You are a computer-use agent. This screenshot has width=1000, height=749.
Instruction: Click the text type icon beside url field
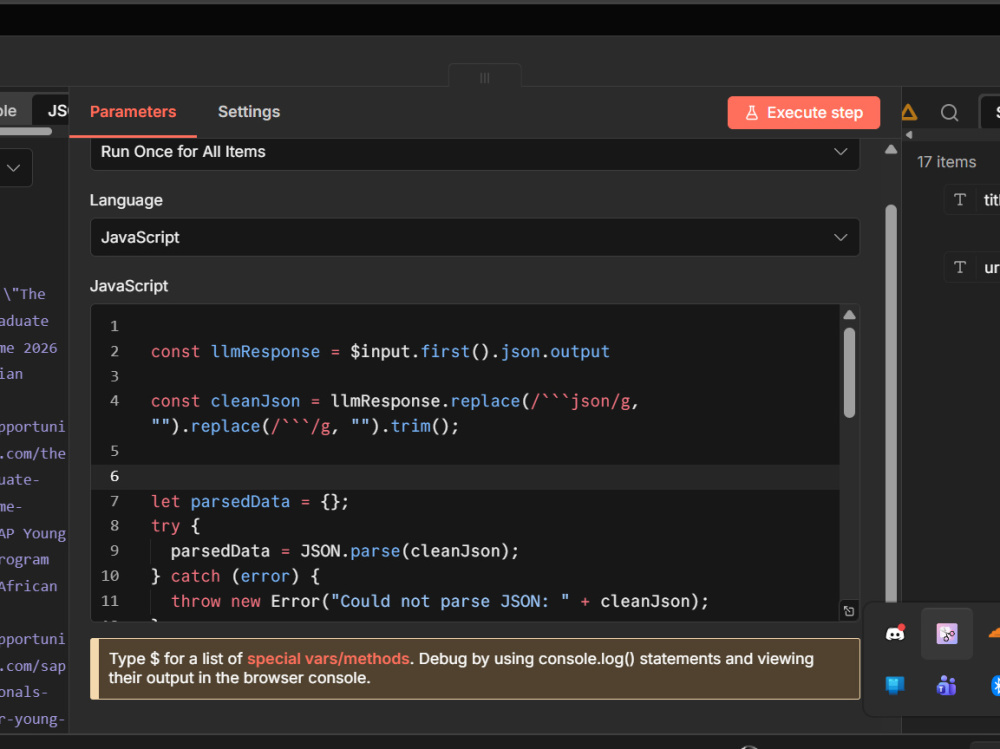(x=959, y=267)
